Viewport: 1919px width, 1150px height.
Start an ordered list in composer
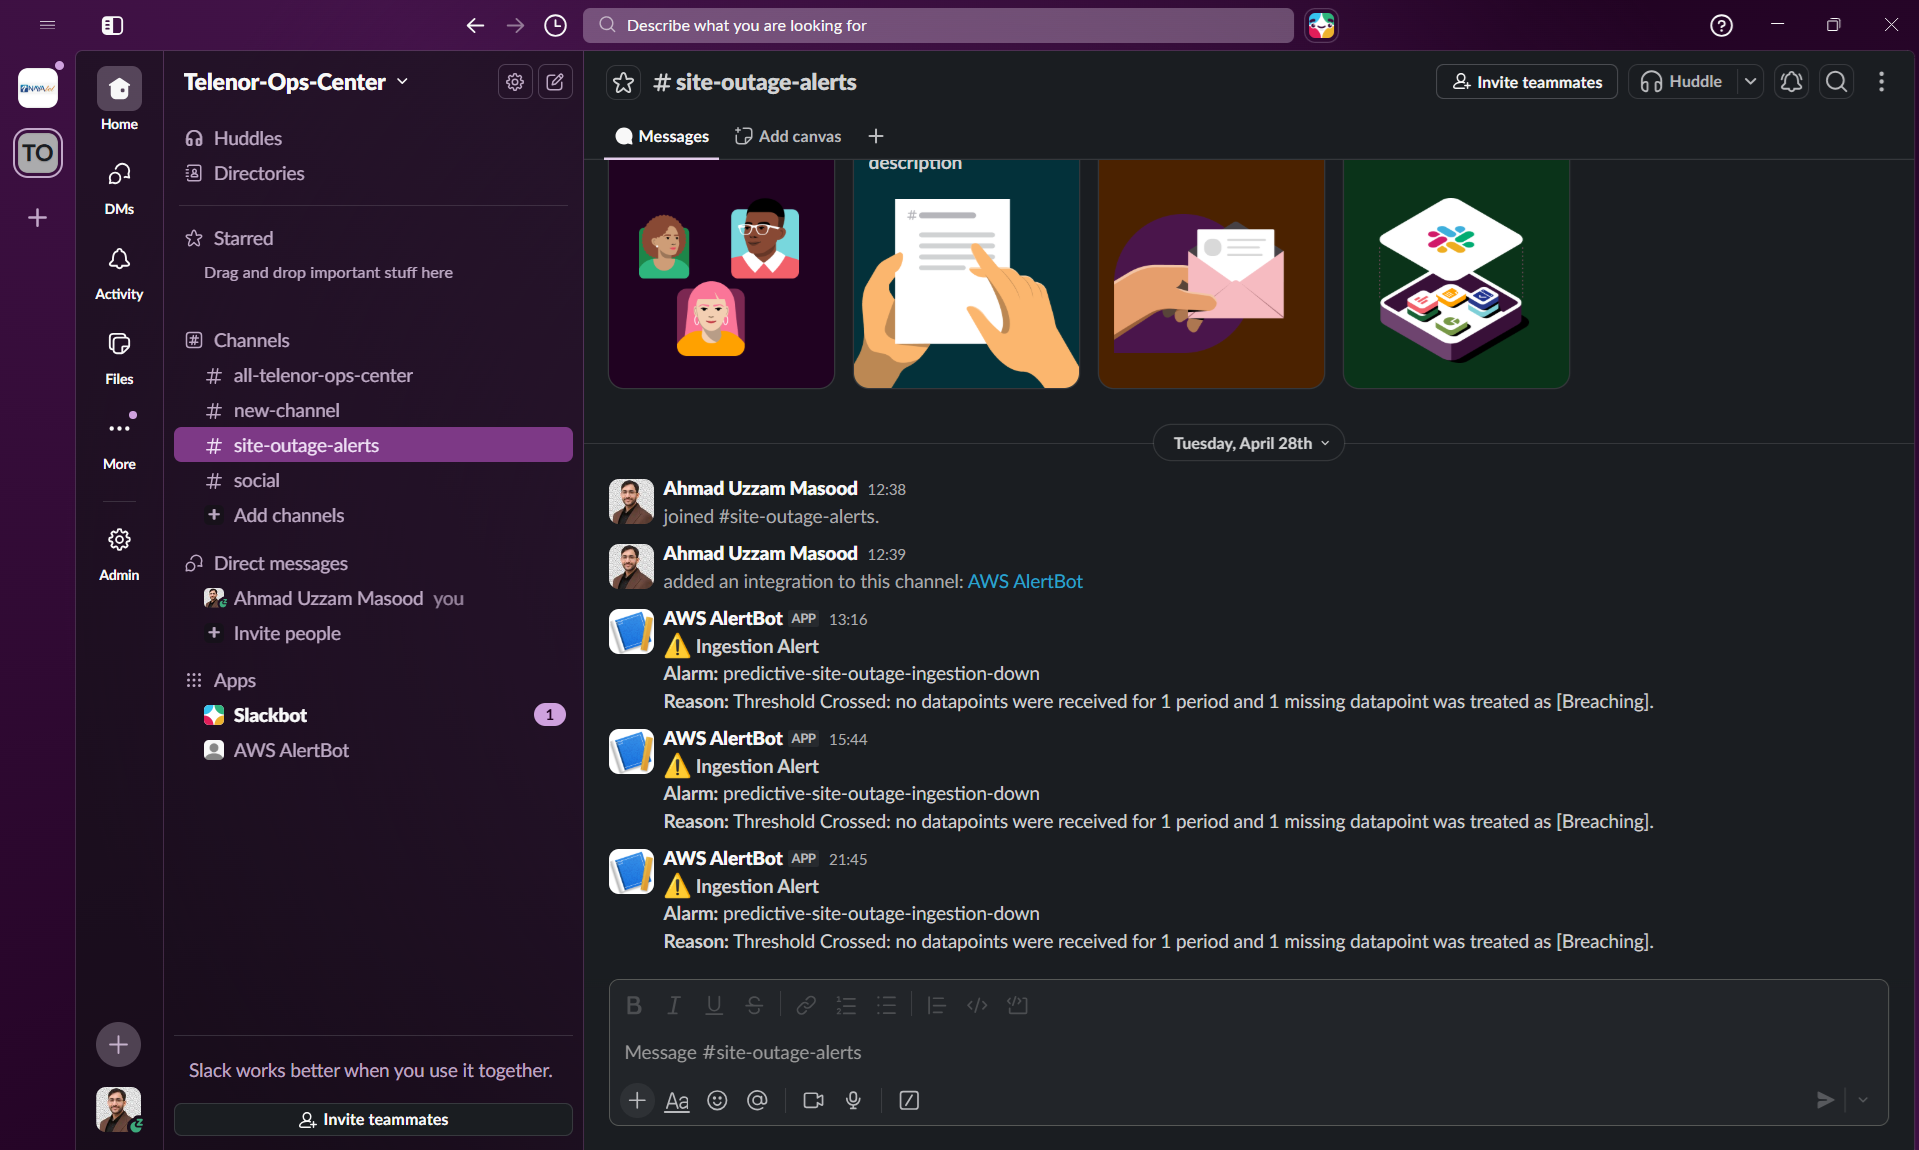846,1005
